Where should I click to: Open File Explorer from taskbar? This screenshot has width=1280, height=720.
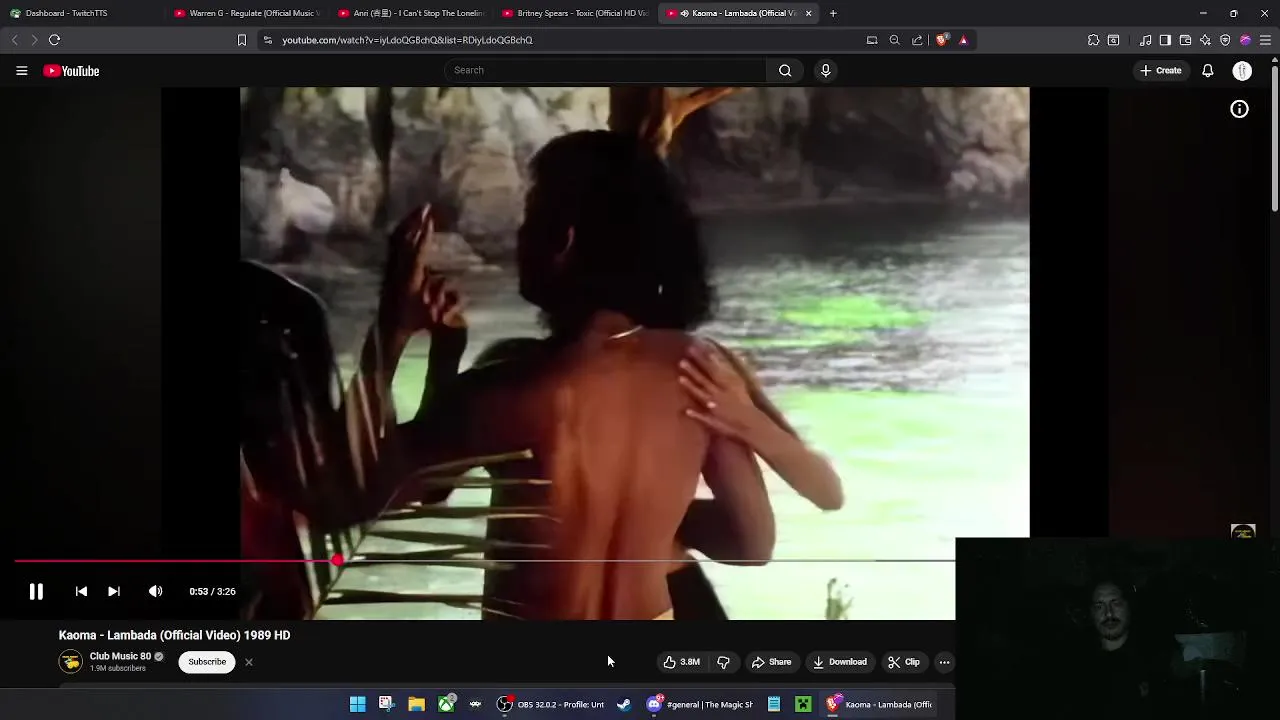click(416, 704)
